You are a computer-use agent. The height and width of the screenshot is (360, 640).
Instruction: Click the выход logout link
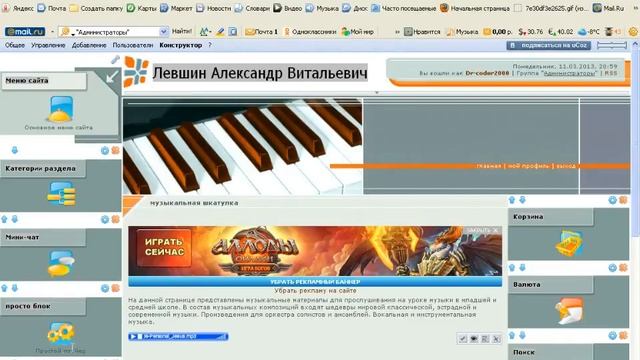[x=566, y=166]
